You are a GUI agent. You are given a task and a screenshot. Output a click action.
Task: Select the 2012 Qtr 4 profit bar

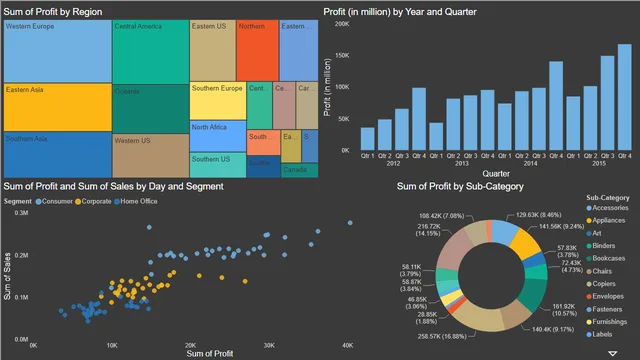pos(419,119)
